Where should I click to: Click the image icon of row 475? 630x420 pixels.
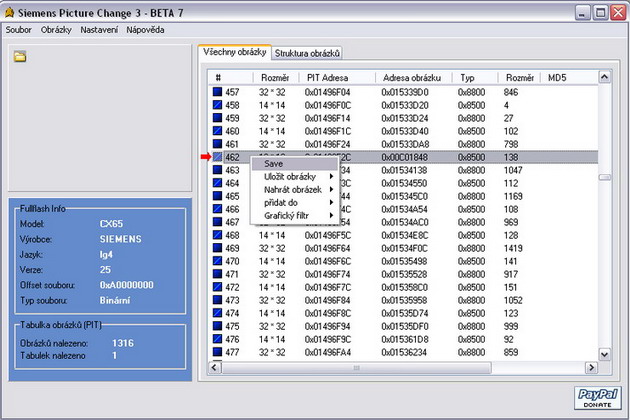(x=217, y=326)
